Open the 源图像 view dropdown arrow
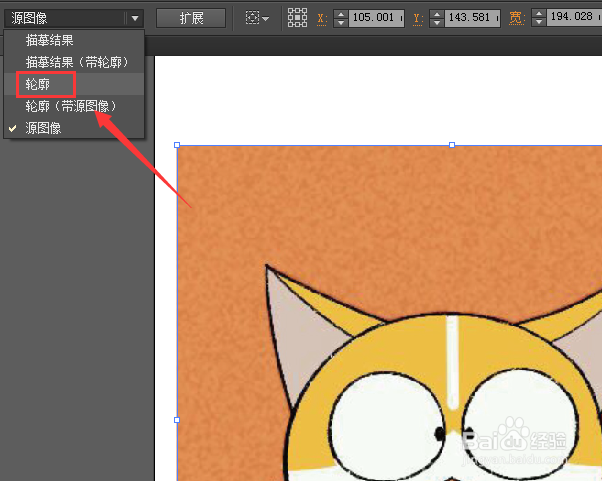 135,18
